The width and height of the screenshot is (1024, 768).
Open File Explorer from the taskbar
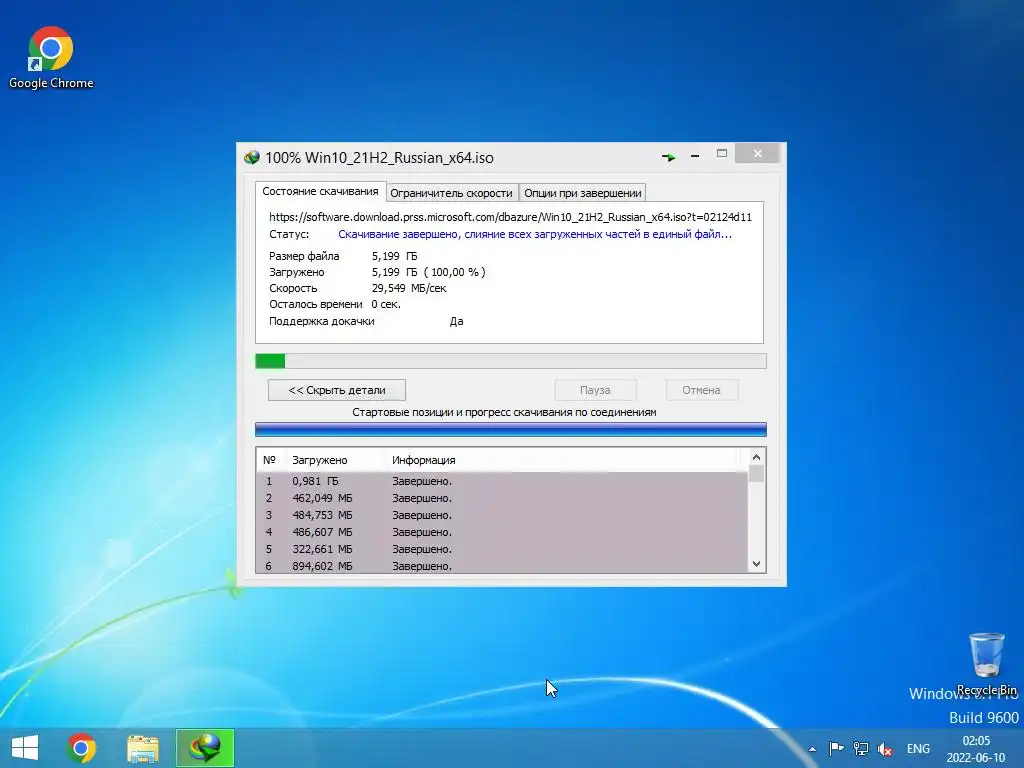pos(142,748)
